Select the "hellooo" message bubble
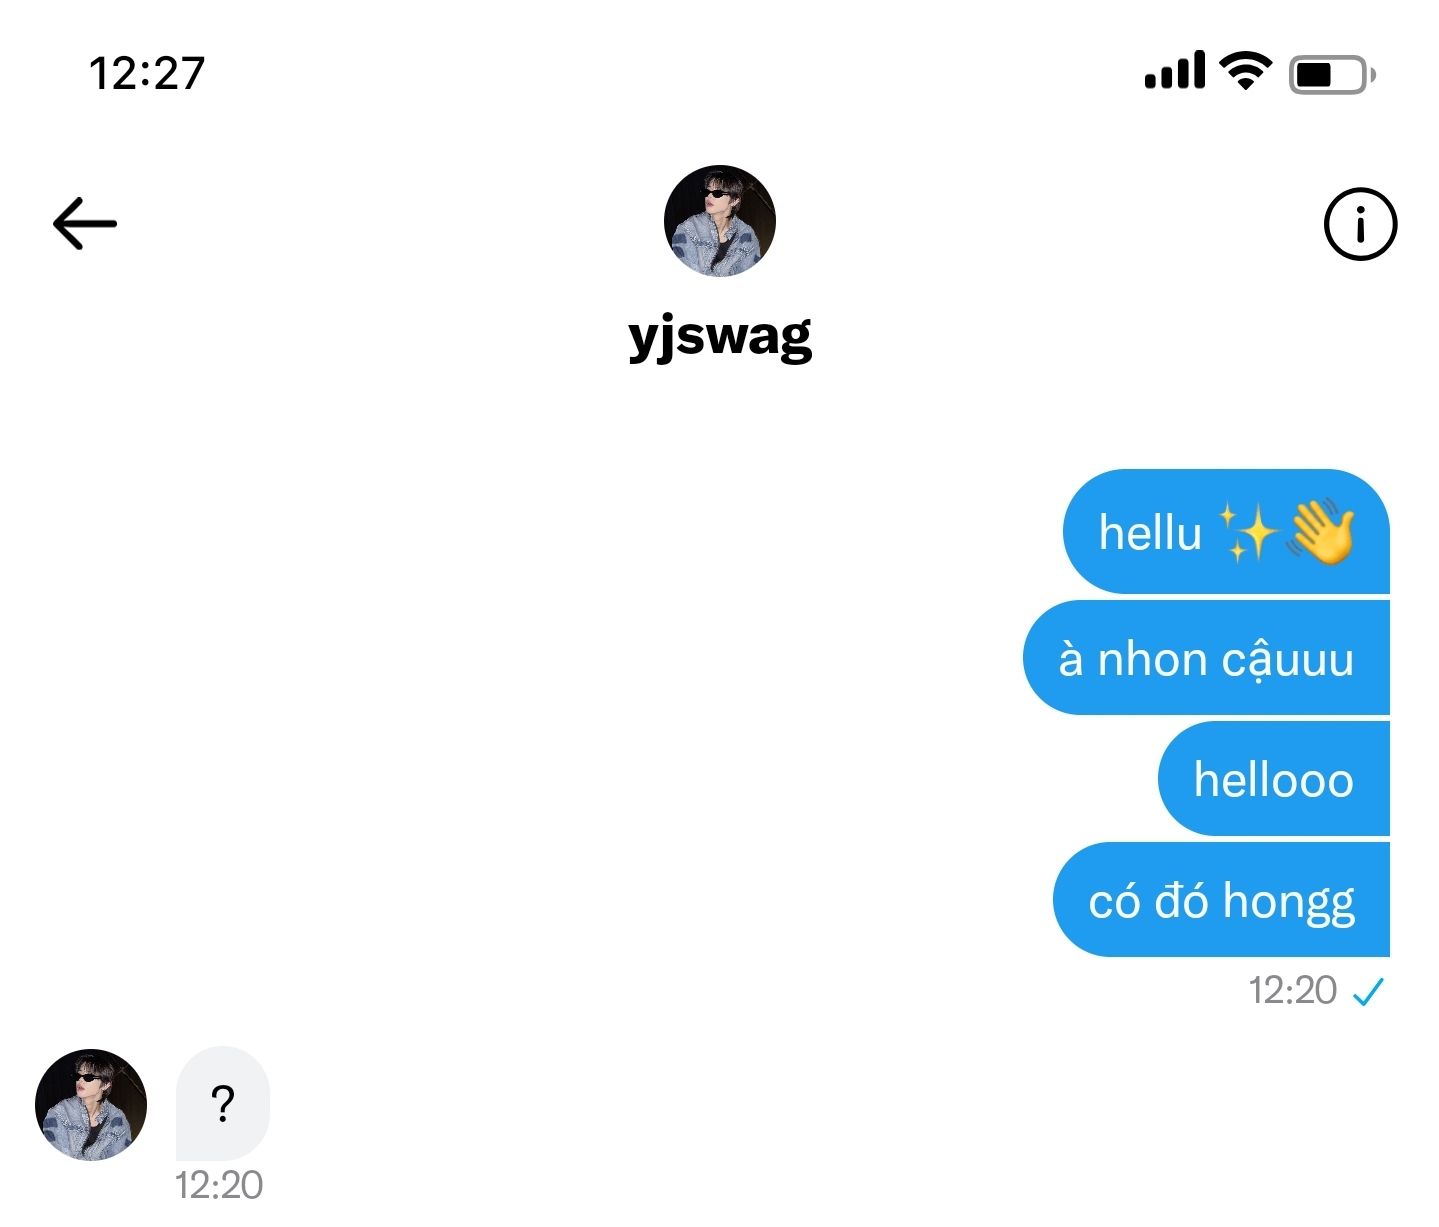 (1273, 780)
